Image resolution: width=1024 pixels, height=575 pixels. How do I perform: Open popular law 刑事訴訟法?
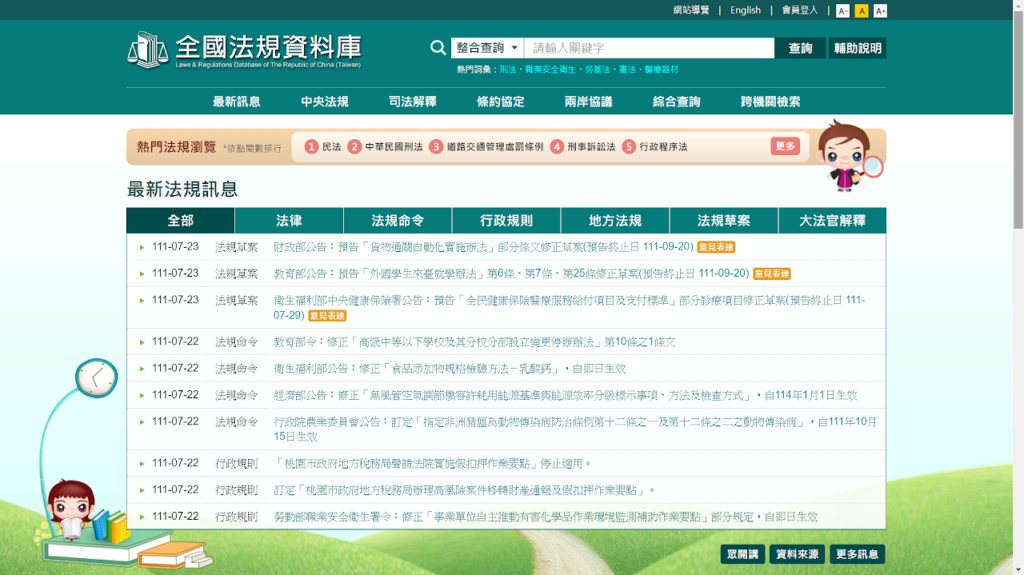tap(591, 147)
